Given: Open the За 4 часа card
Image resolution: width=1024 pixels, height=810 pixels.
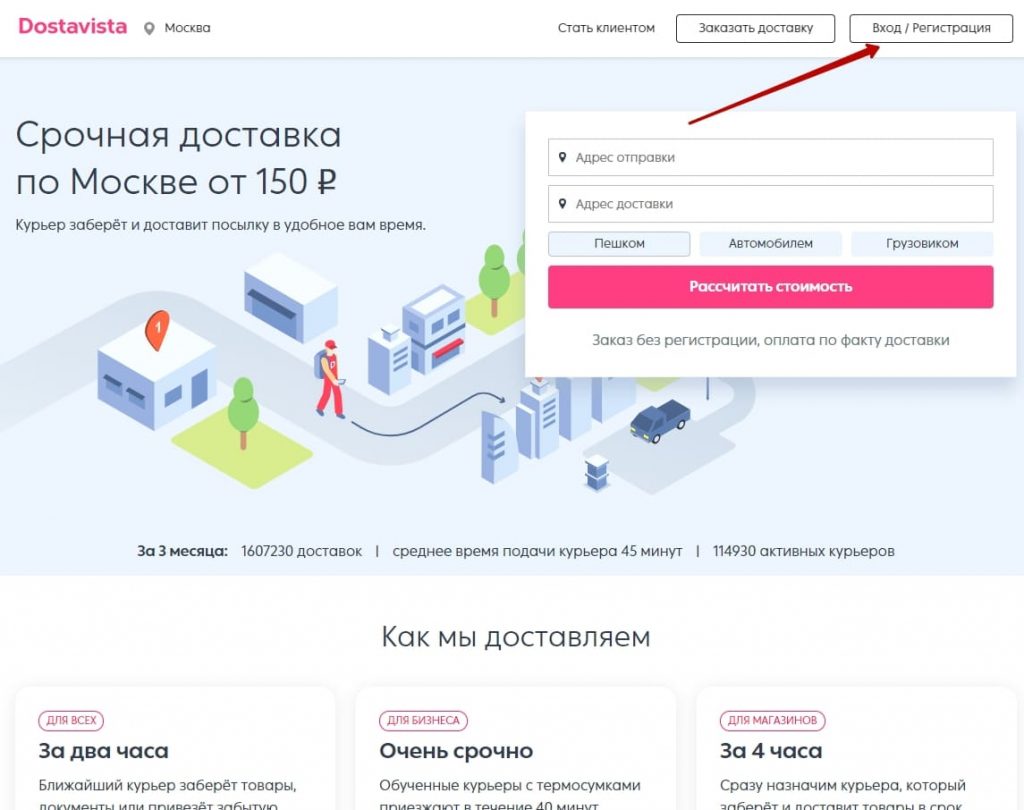Looking at the screenshot, I should point(856,749).
